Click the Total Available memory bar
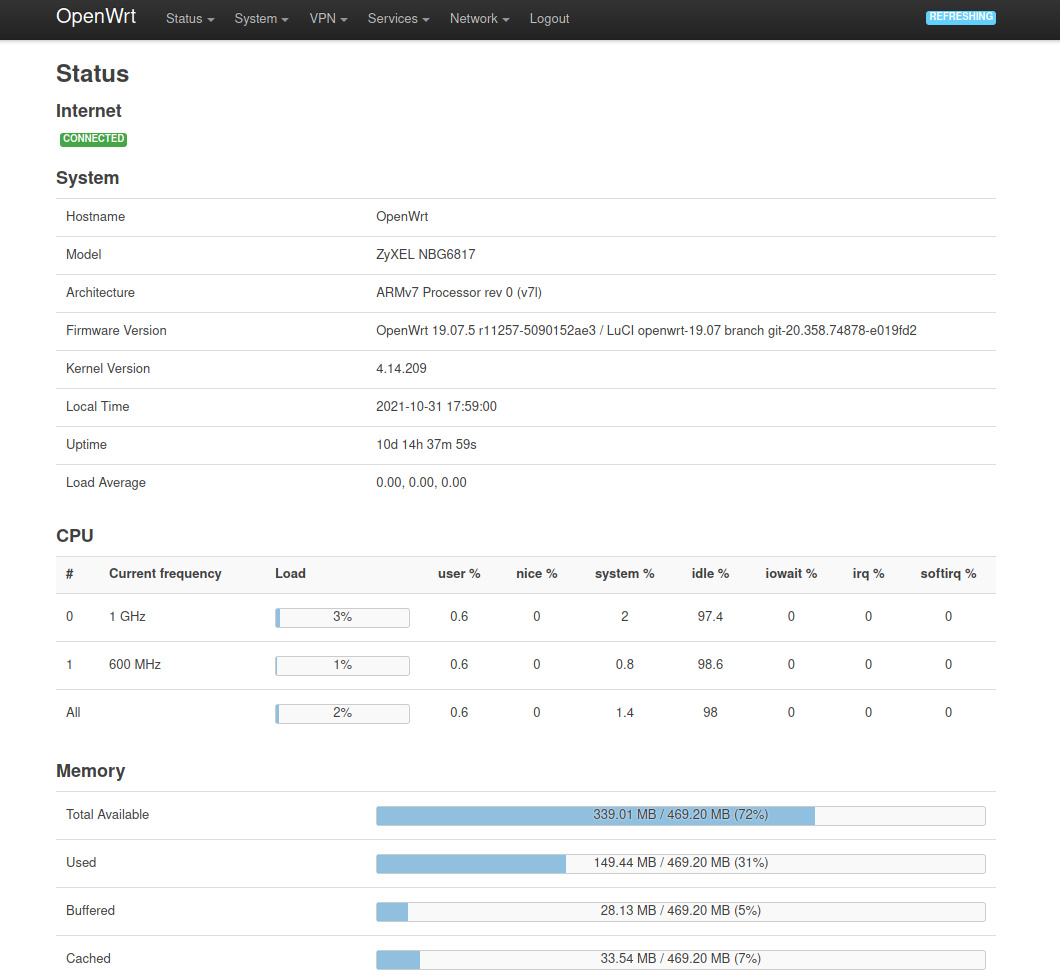This screenshot has height=978, width=1060. click(680, 815)
